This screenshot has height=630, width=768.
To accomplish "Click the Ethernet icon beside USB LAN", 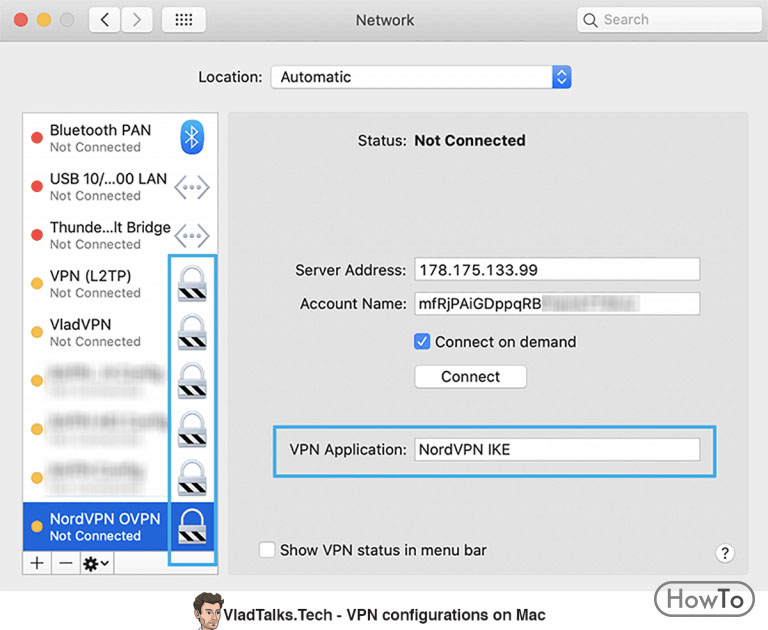I will pos(192,187).
